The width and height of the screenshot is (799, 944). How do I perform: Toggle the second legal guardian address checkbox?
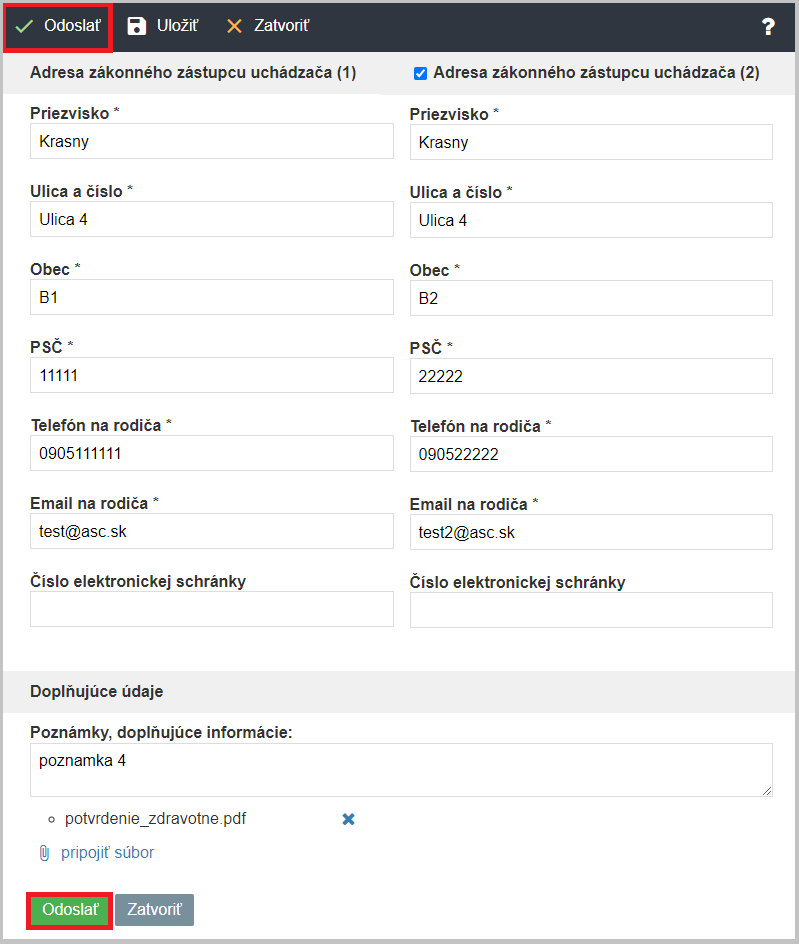[420, 73]
